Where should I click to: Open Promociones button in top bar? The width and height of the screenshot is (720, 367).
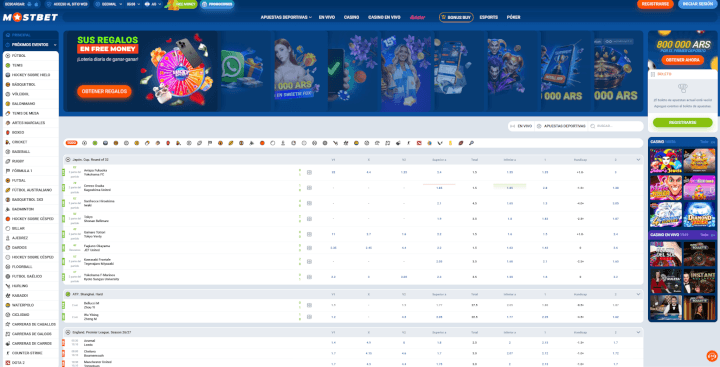217,4
